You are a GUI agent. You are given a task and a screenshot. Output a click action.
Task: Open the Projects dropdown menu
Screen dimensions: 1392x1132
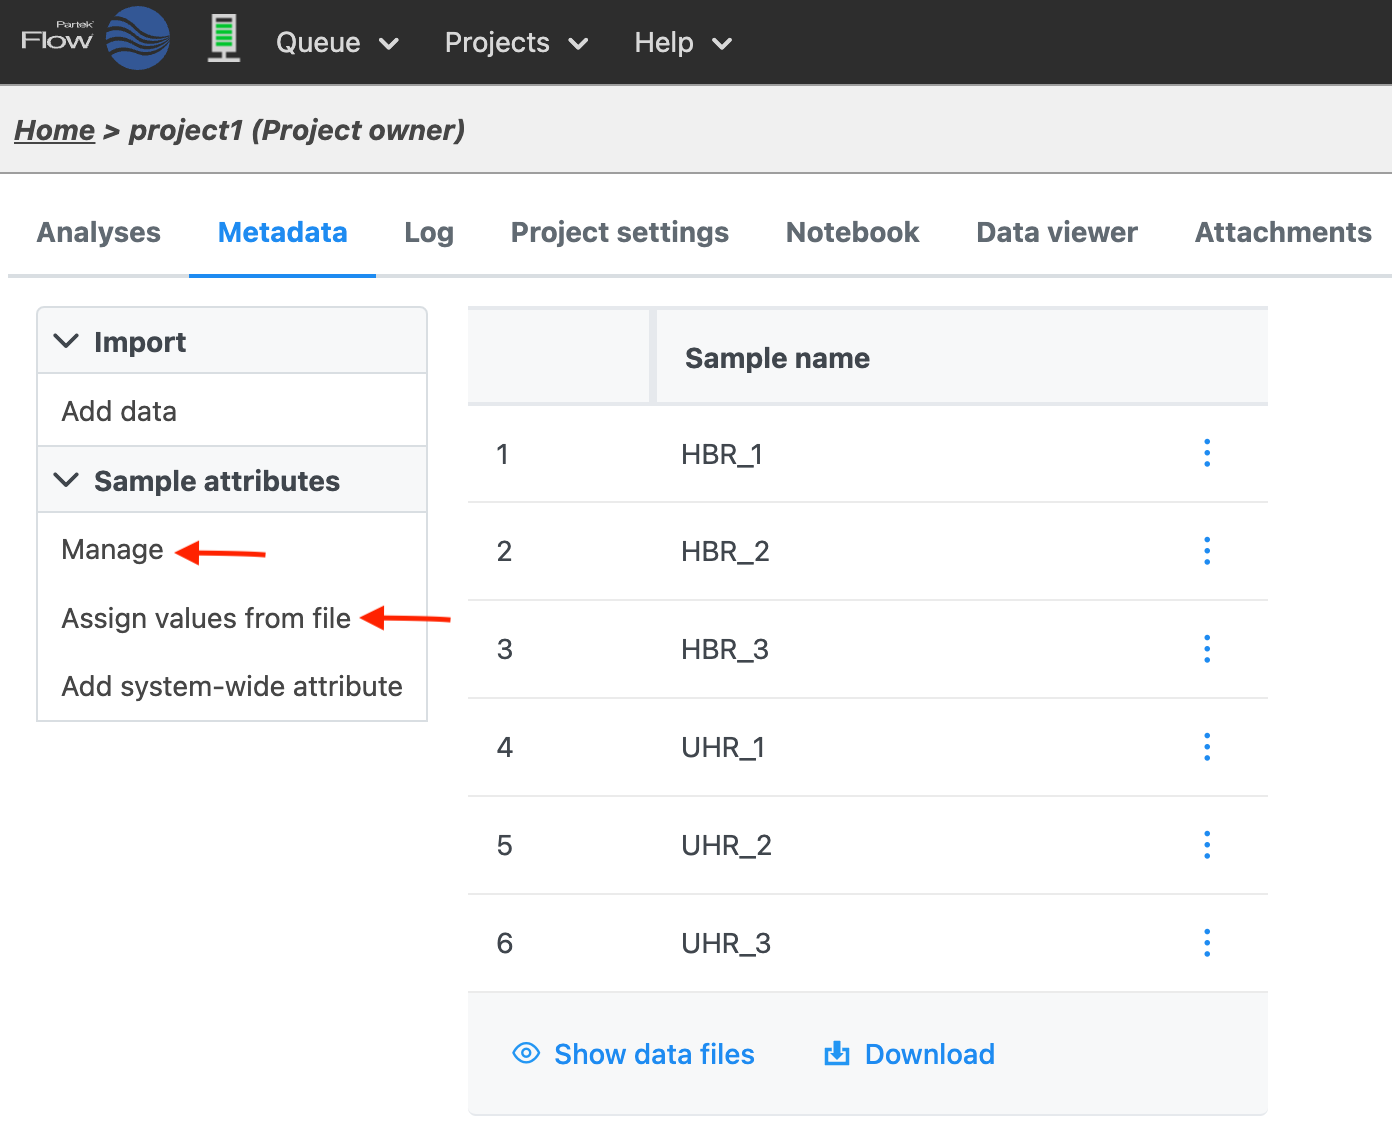[x=516, y=43]
